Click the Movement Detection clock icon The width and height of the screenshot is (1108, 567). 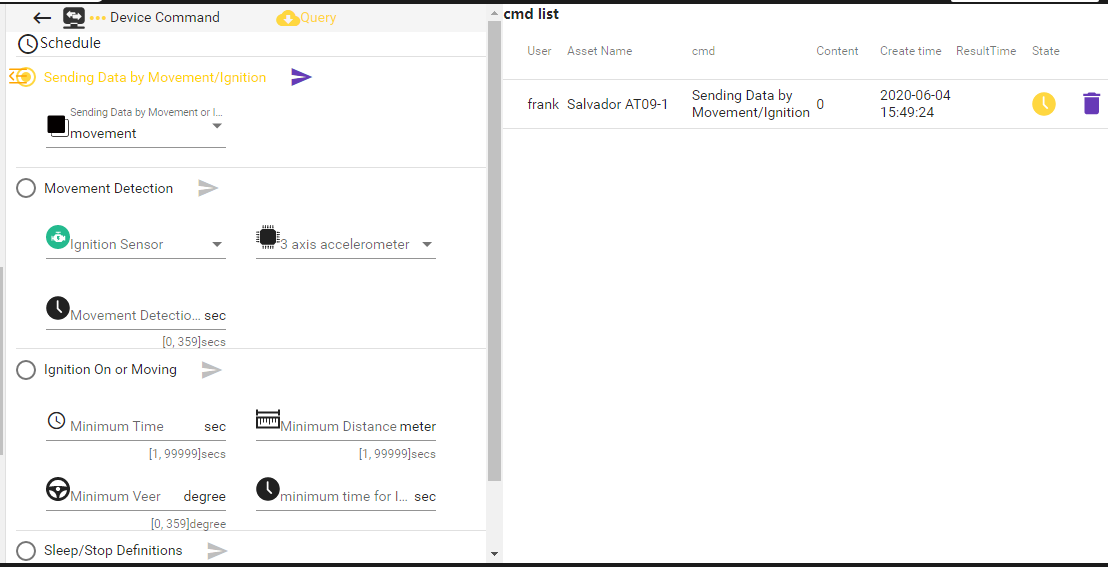[58, 308]
